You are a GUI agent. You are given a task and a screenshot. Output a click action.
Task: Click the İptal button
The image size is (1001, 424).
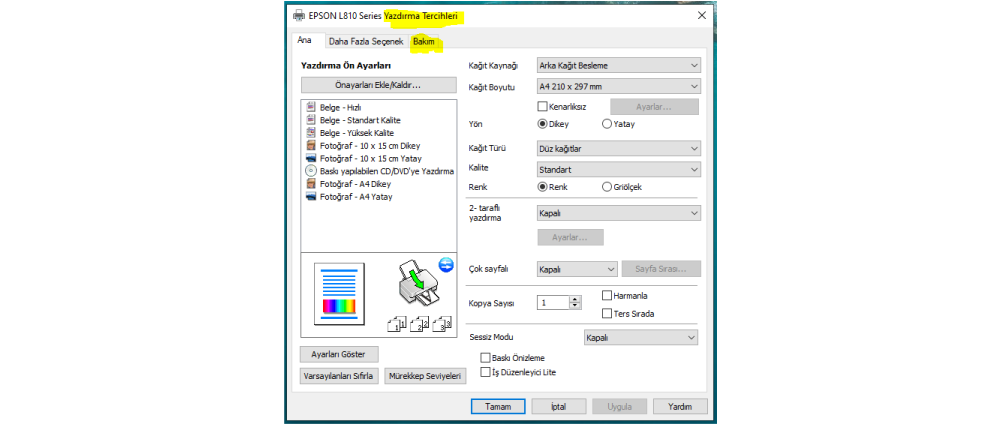(559, 406)
